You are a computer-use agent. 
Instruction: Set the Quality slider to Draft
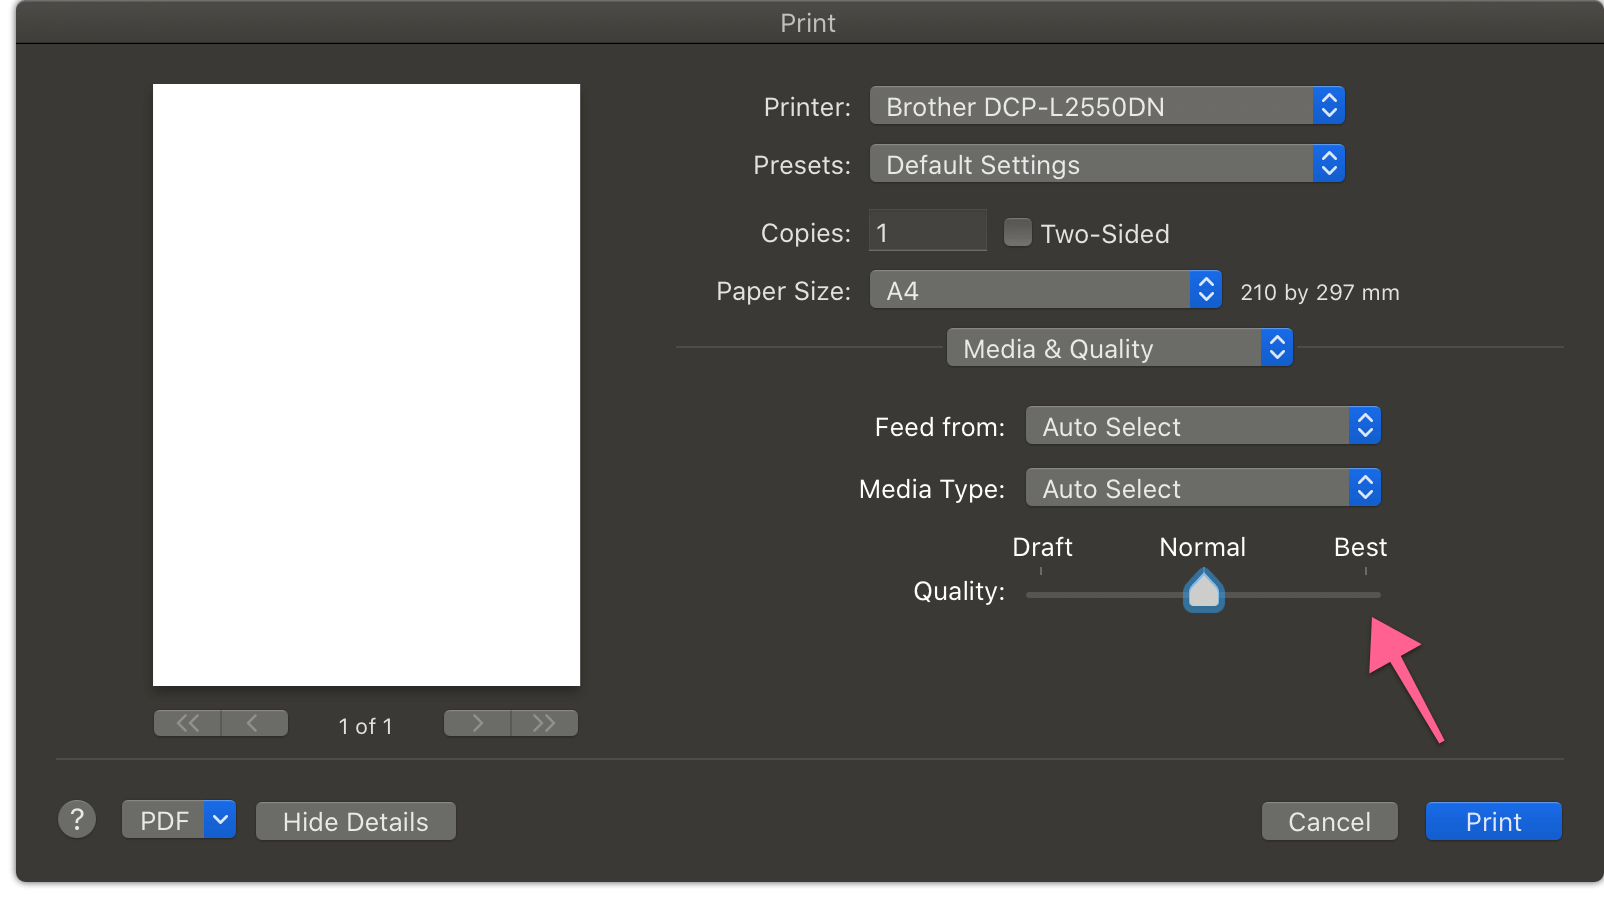(x=1041, y=594)
